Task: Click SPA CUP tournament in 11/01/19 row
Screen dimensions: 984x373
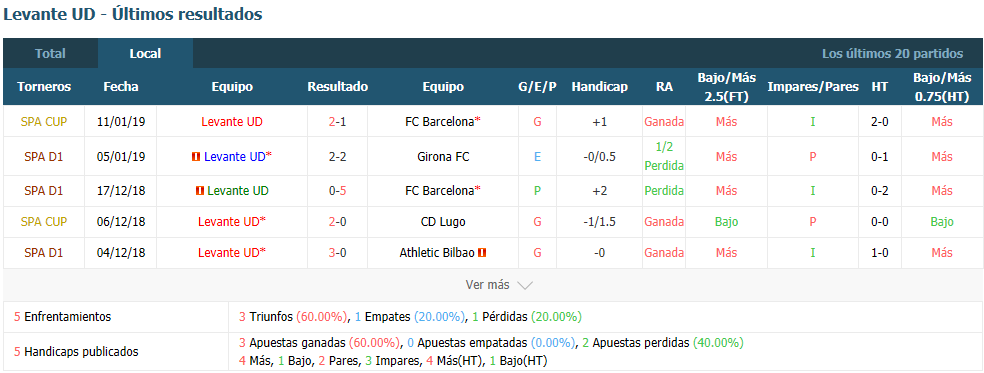Action: point(44,122)
